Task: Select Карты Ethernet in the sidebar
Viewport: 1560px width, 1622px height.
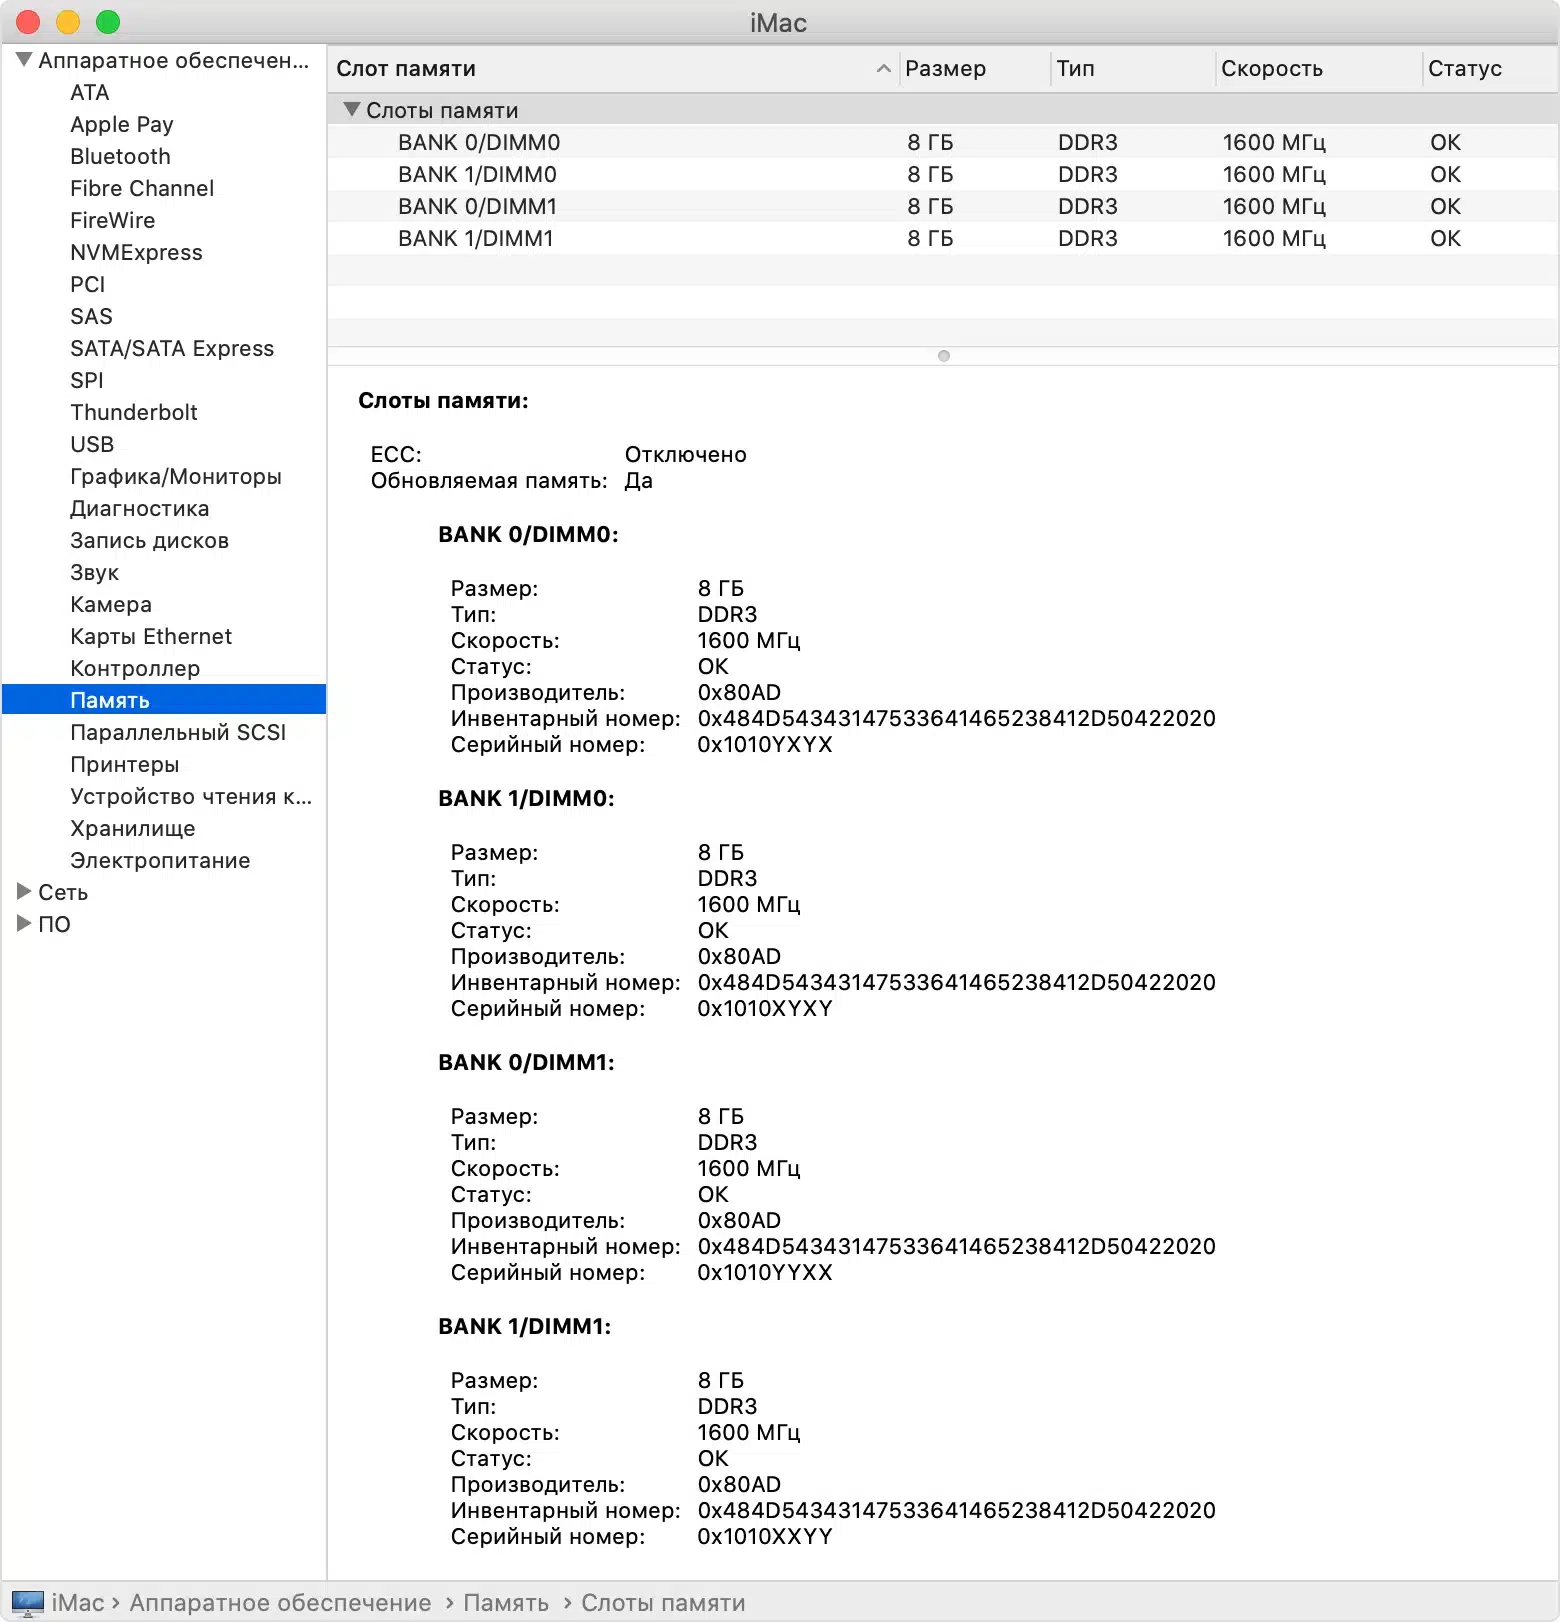Action: pyautogui.click(x=151, y=636)
